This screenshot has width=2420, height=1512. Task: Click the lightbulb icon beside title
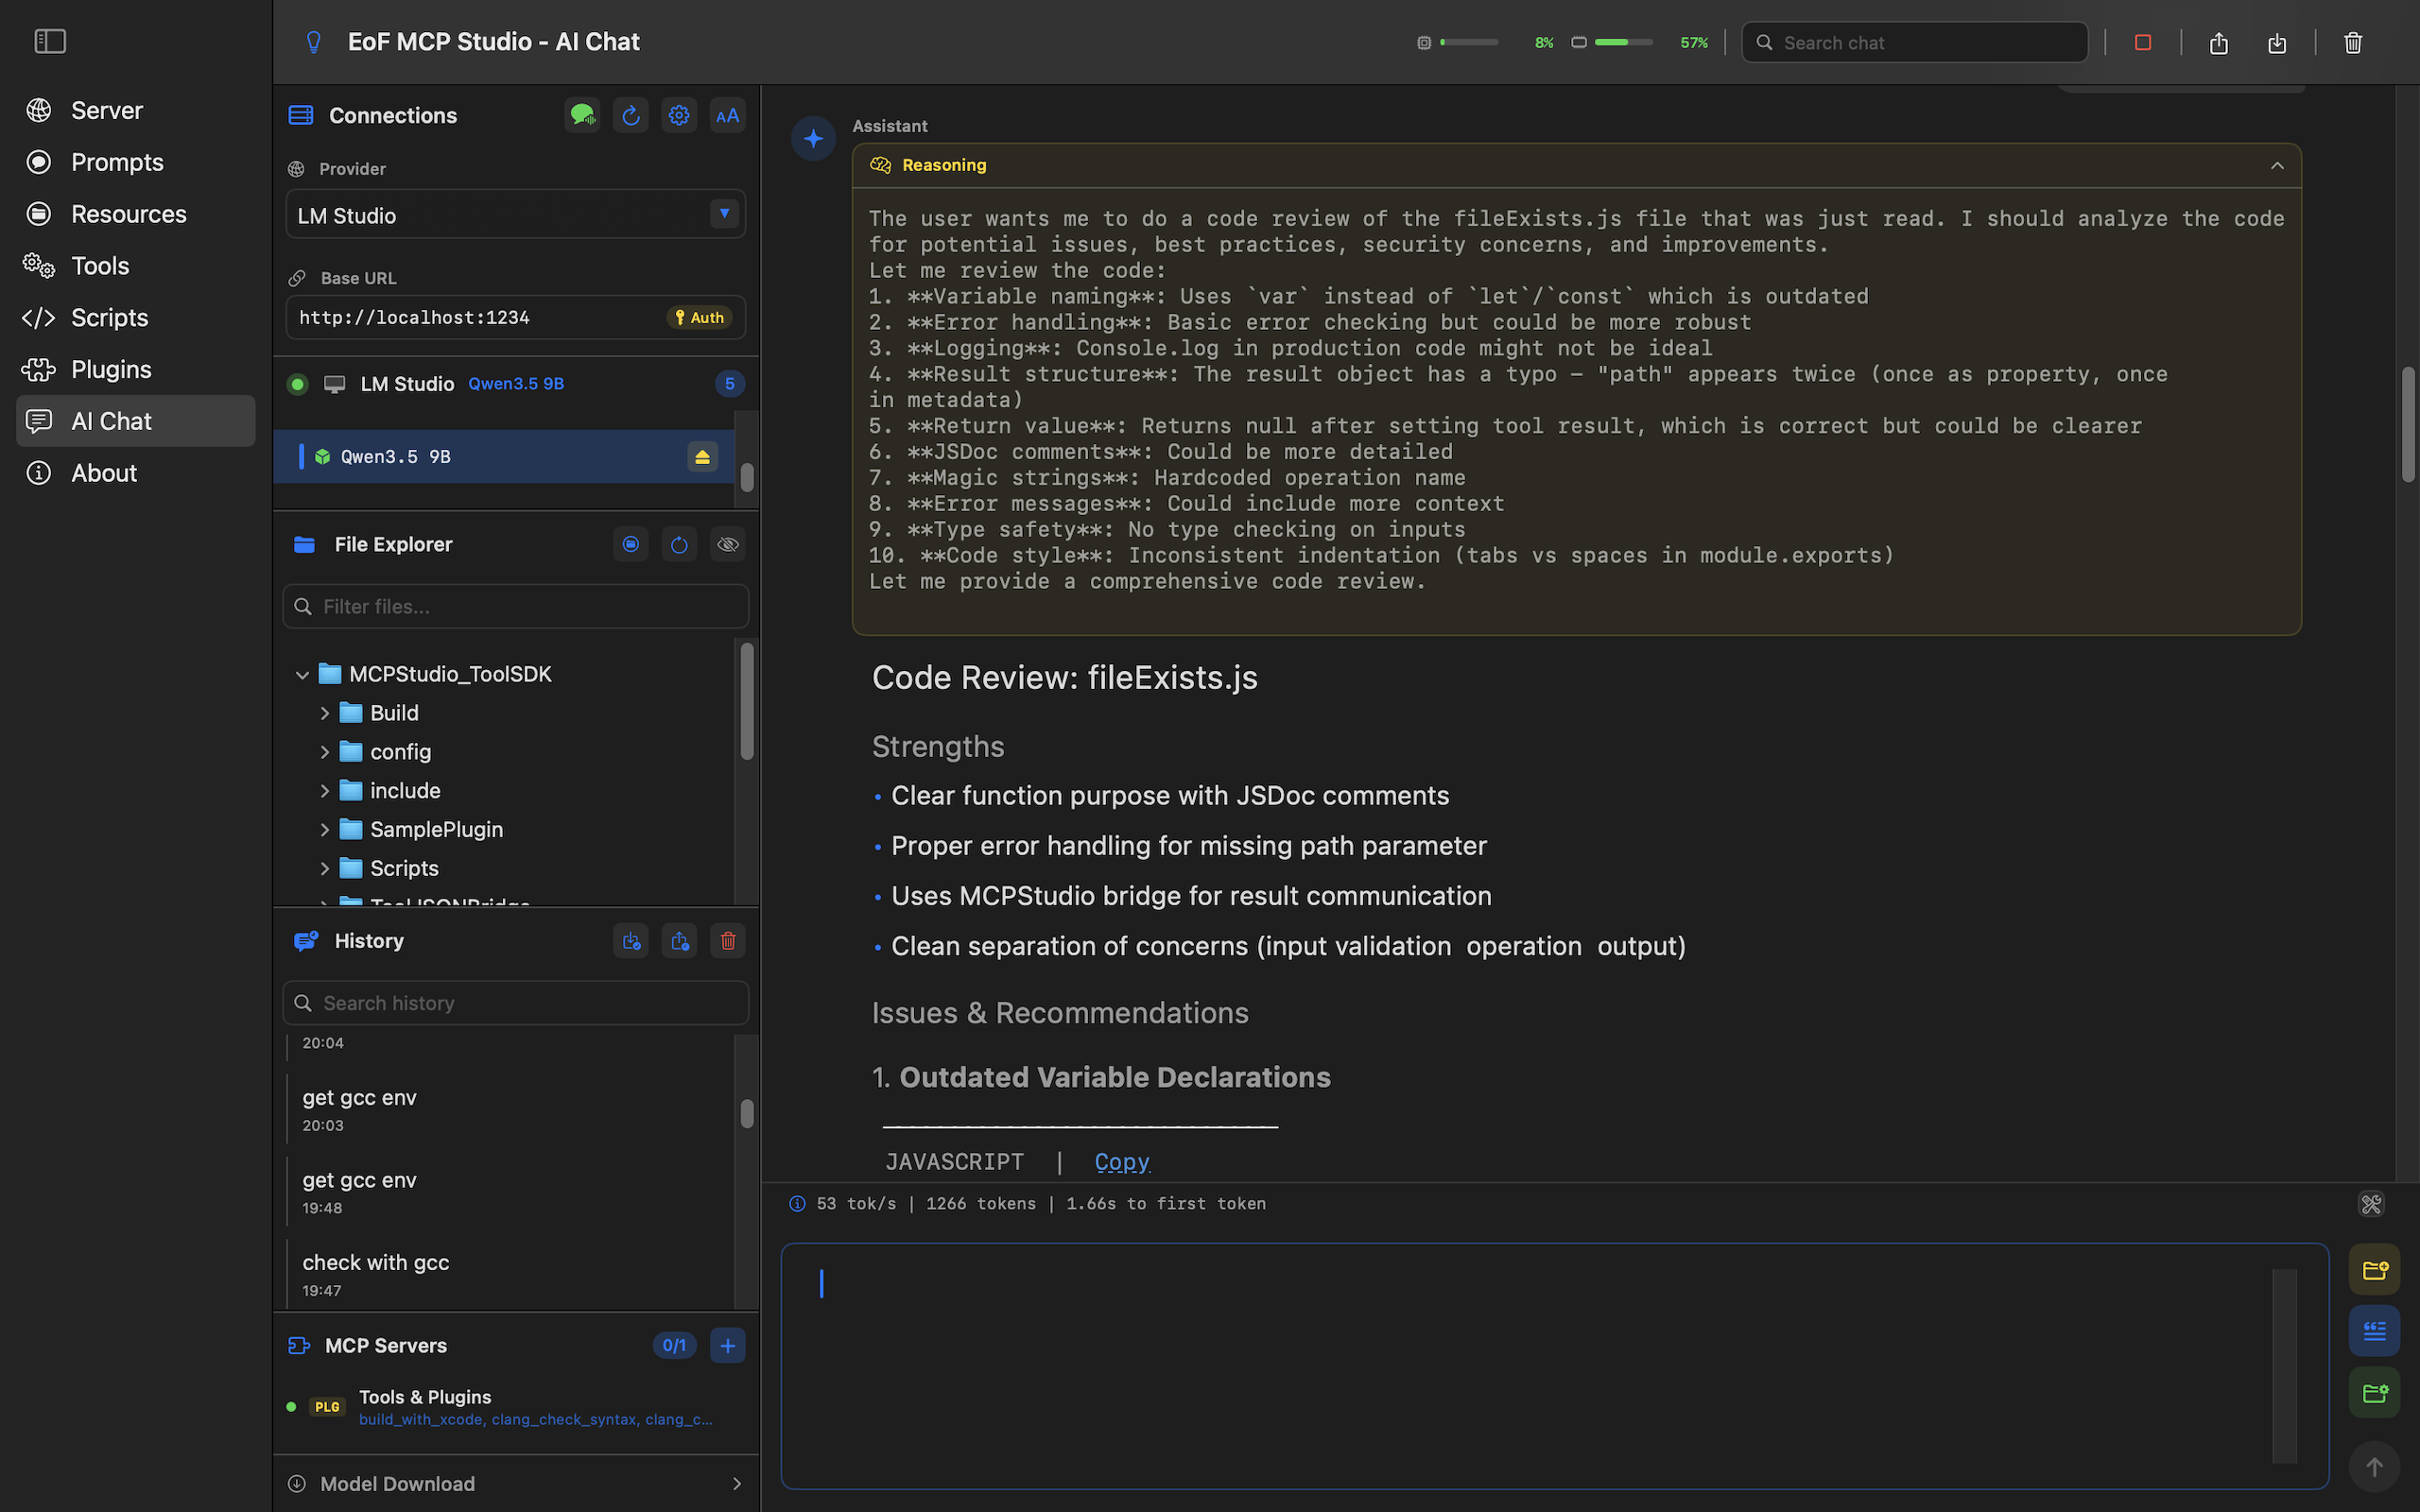click(x=314, y=42)
